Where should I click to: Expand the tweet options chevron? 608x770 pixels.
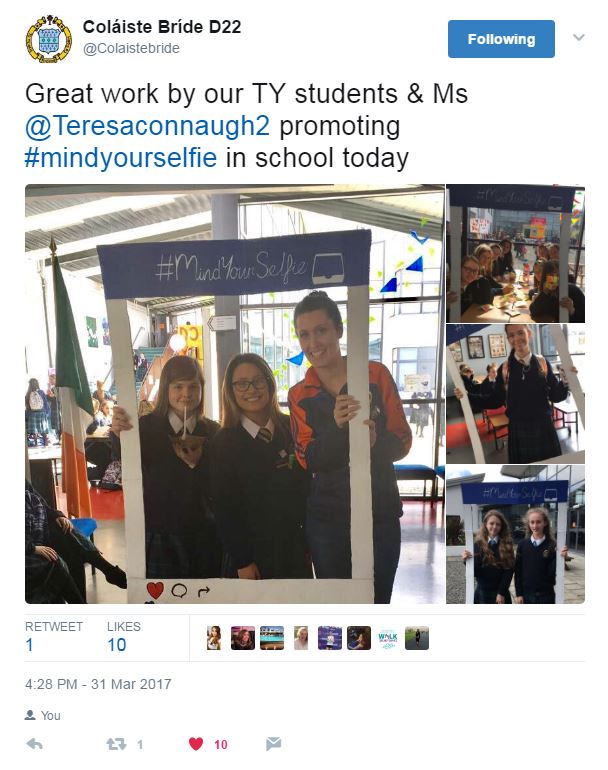[579, 37]
